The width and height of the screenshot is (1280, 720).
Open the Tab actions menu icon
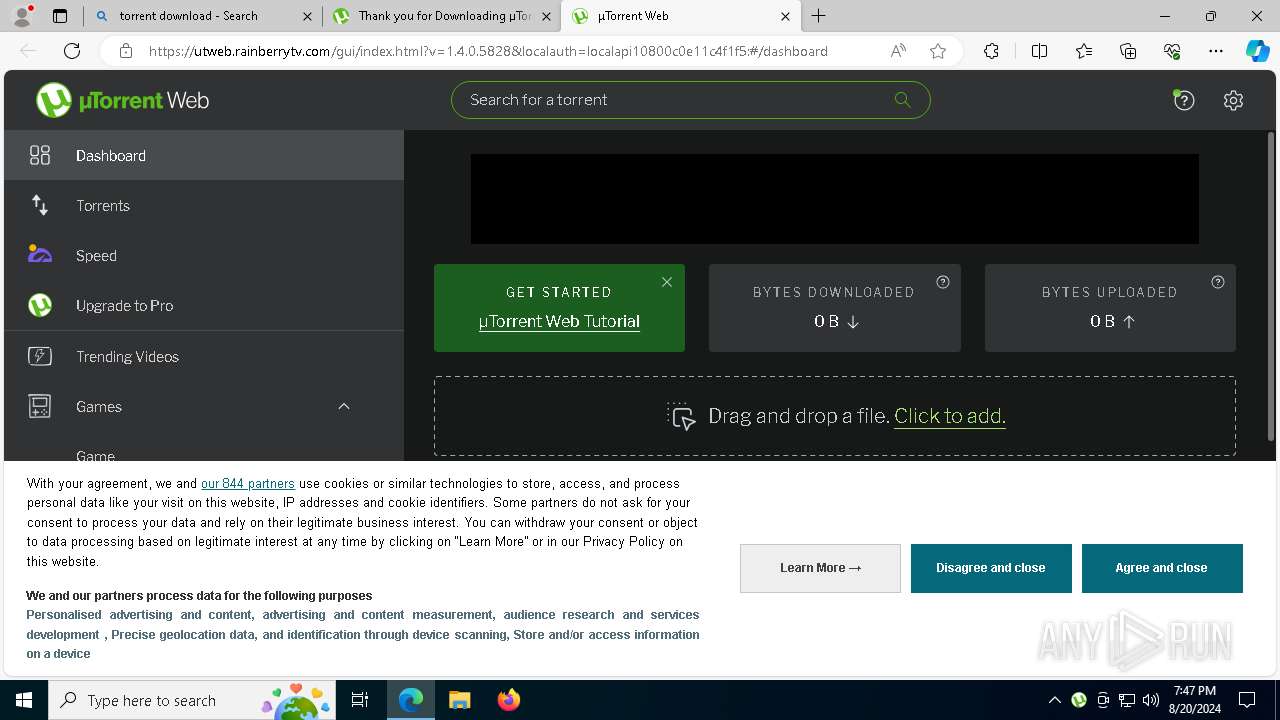tap(60, 16)
